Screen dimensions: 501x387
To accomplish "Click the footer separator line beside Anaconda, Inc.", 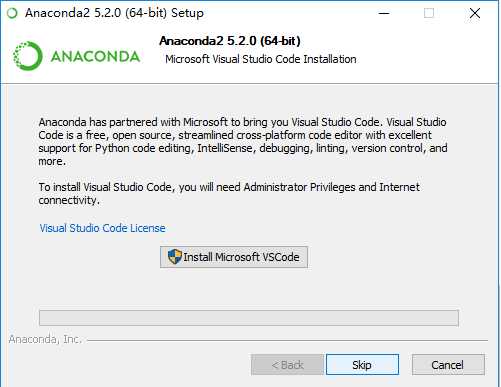I will (287, 340).
